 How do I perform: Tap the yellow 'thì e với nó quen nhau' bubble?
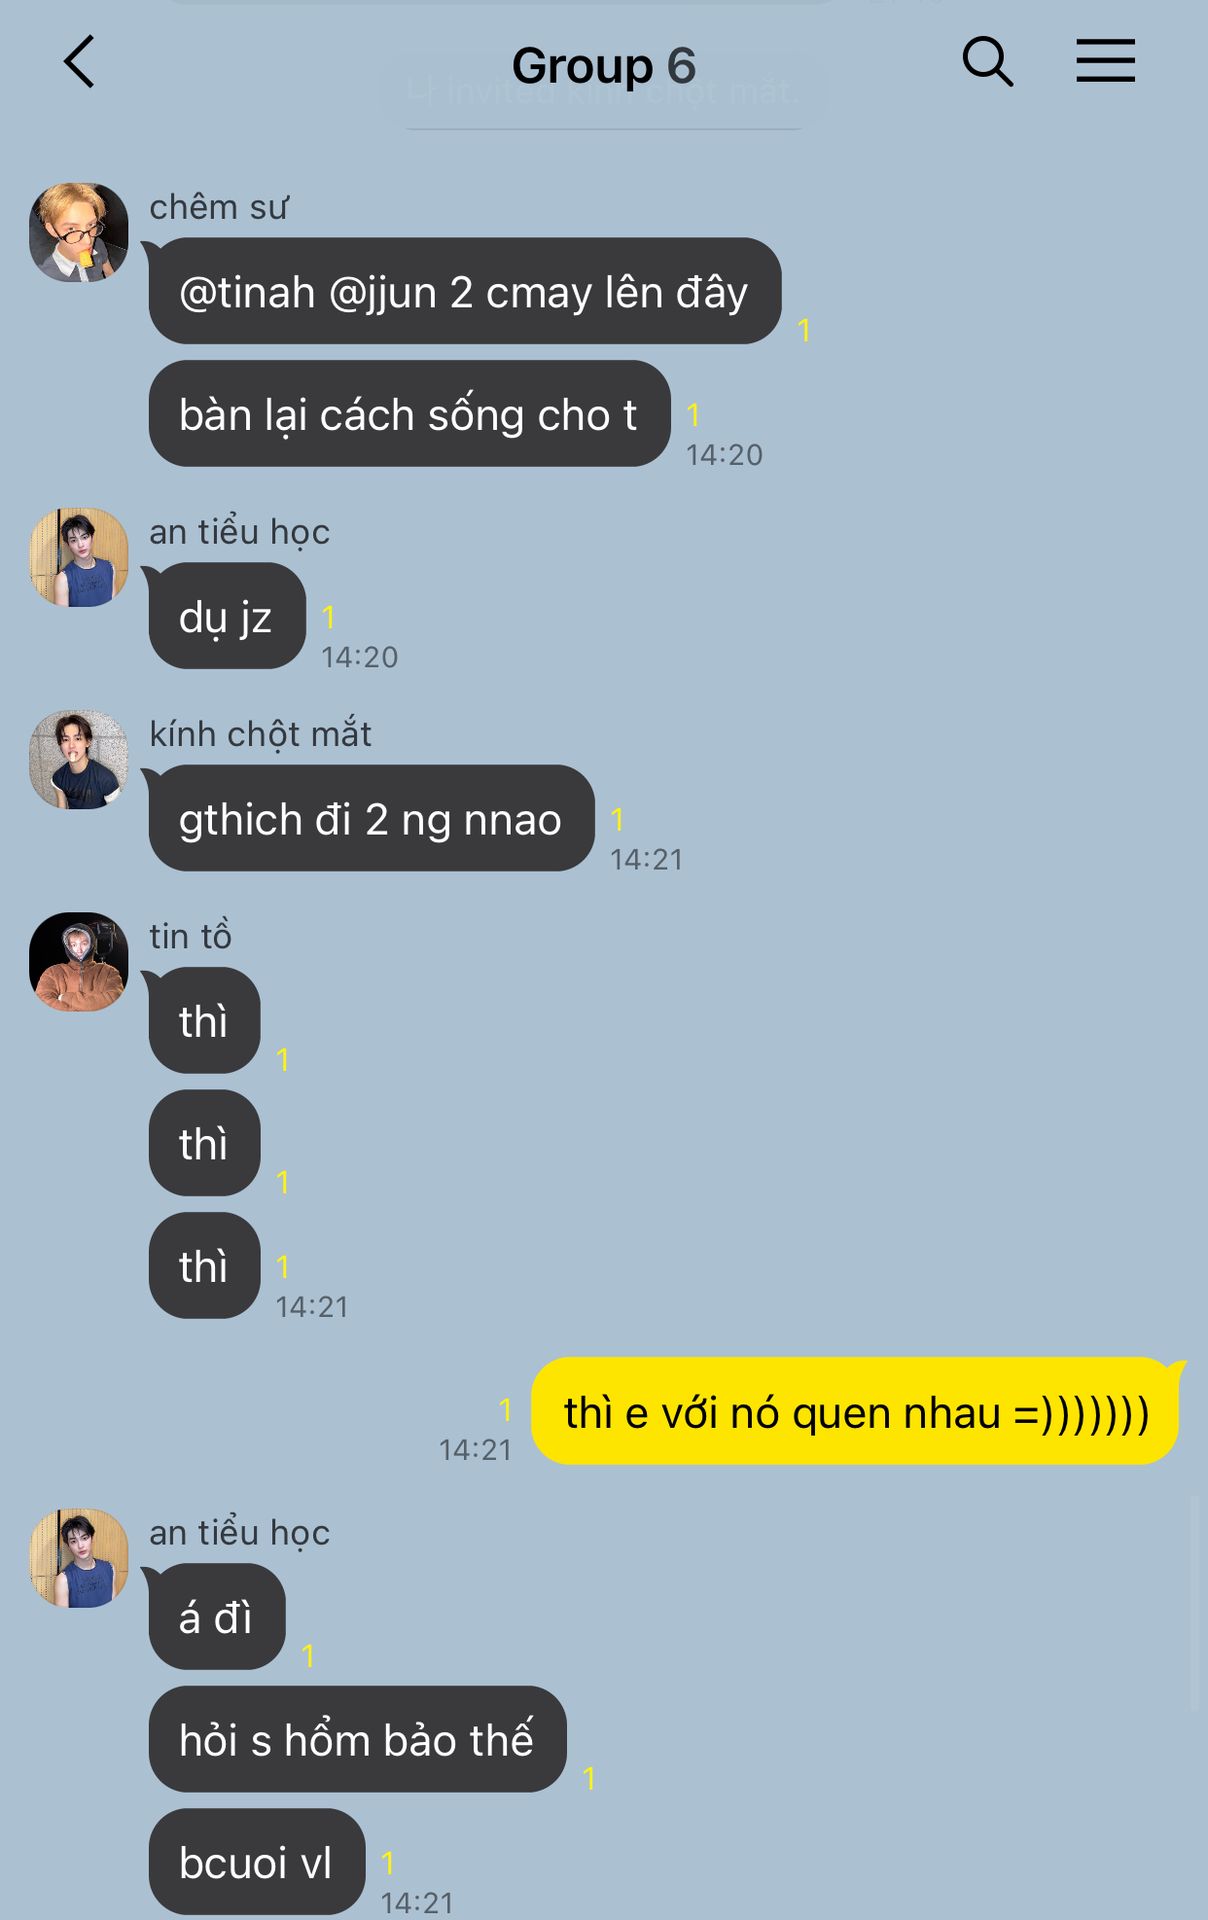856,1411
